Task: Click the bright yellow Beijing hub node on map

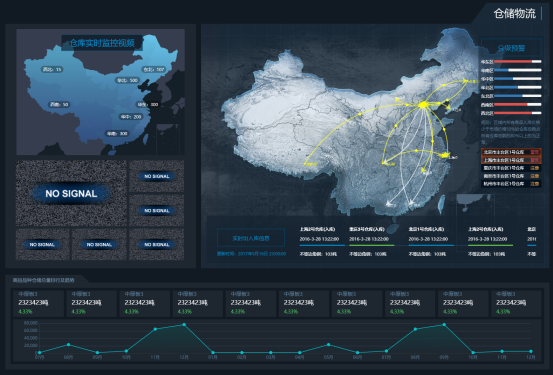Action: [423, 104]
